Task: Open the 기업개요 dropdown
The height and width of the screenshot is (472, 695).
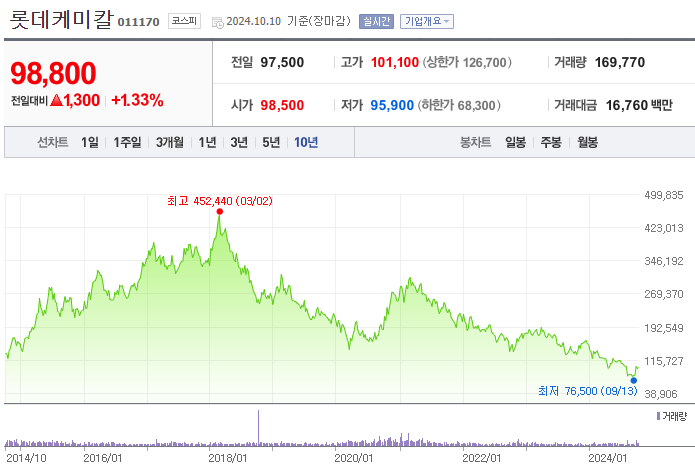Action: 426,21
